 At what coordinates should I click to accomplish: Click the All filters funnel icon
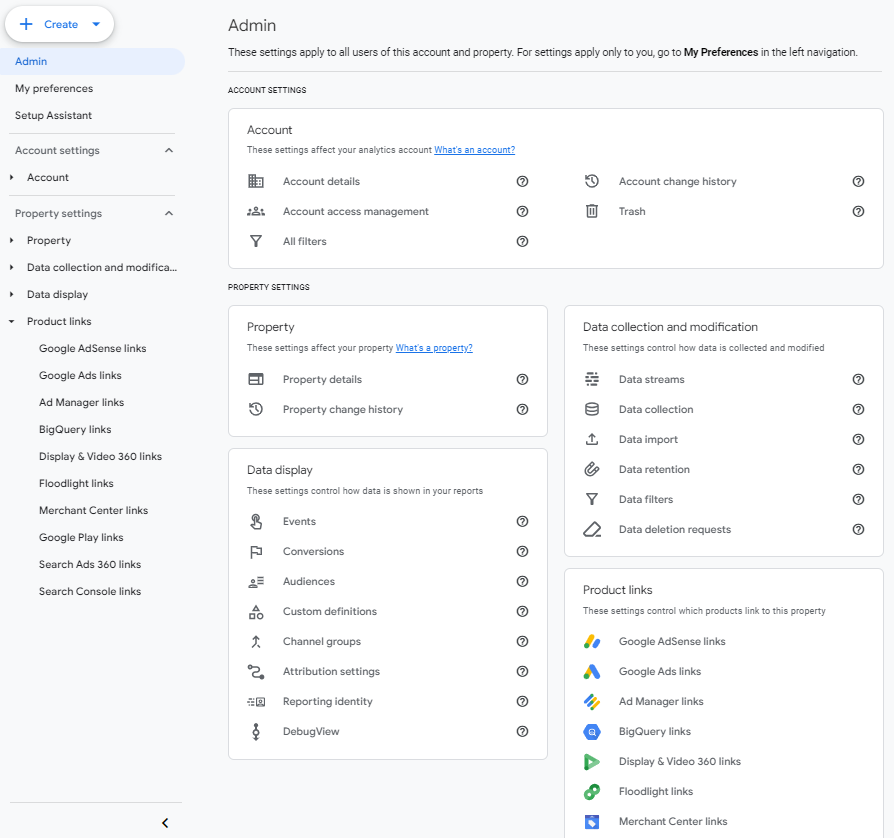tap(256, 241)
